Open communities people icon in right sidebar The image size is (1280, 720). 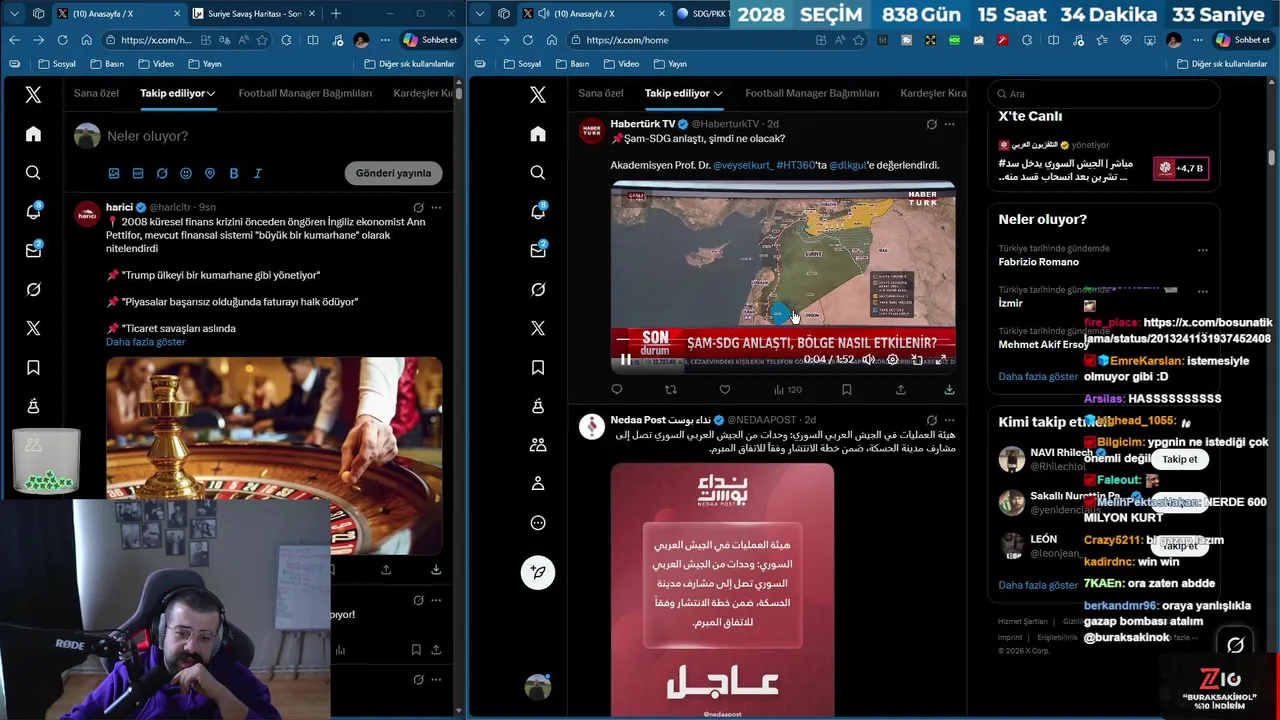[538, 445]
